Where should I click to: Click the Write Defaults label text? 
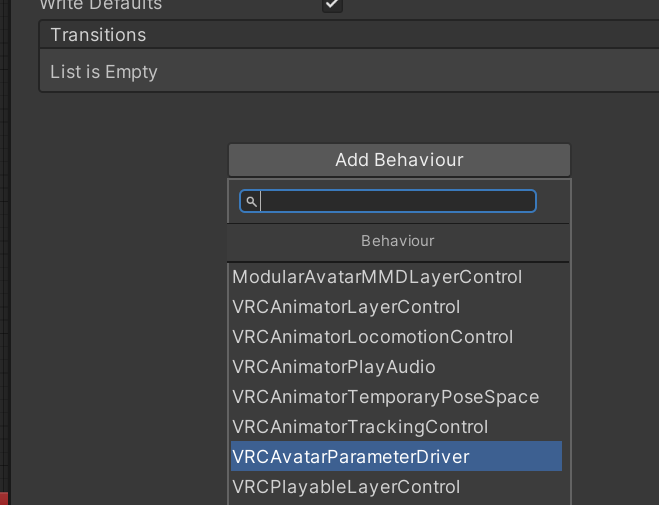[100, 5]
